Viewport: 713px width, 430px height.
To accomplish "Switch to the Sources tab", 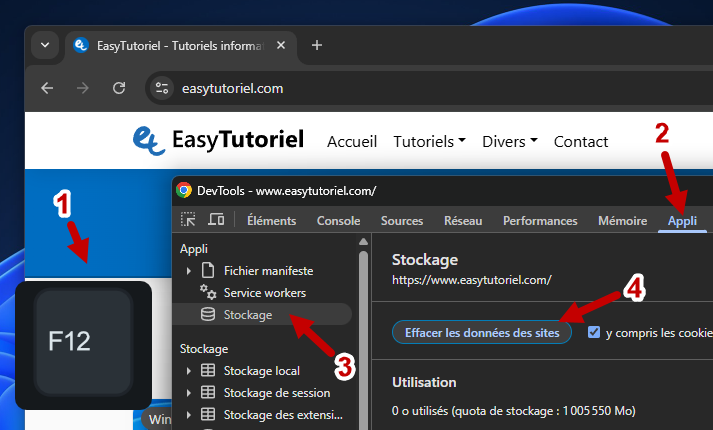I will click(x=402, y=221).
